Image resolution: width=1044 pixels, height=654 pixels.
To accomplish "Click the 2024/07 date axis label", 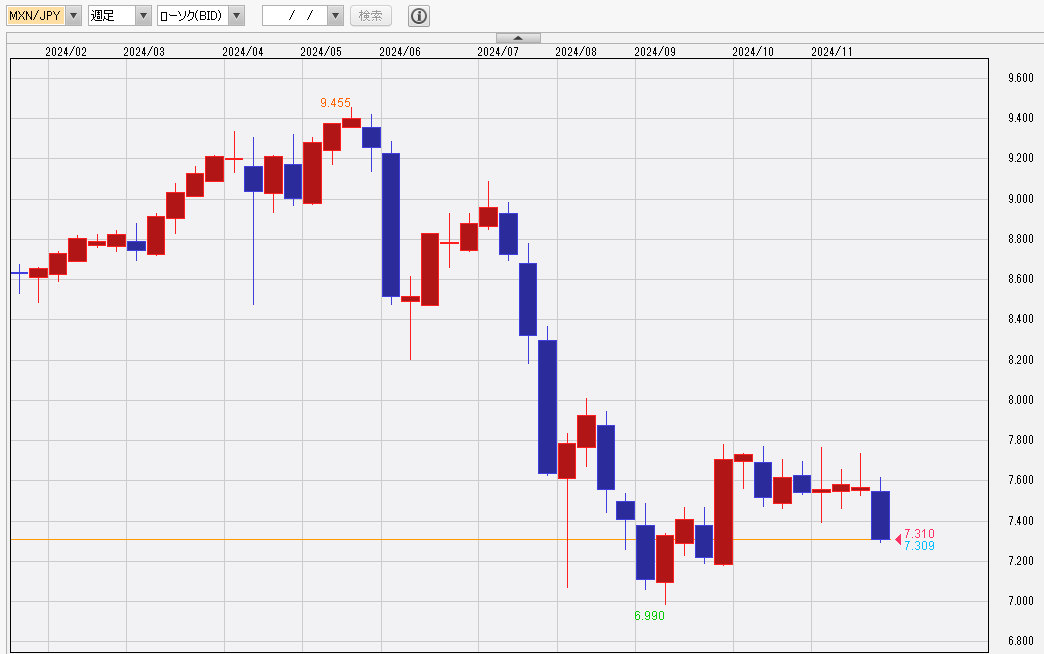I will (497, 51).
